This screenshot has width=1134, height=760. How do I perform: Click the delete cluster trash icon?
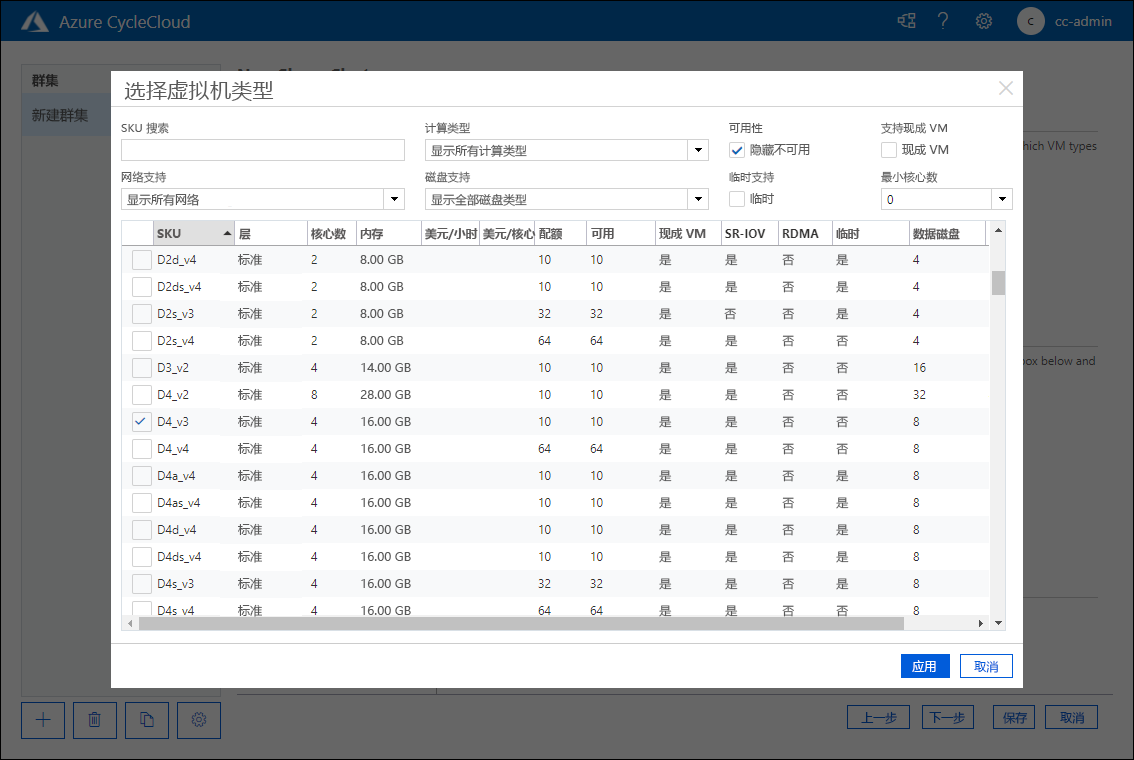(x=95, y=720)
